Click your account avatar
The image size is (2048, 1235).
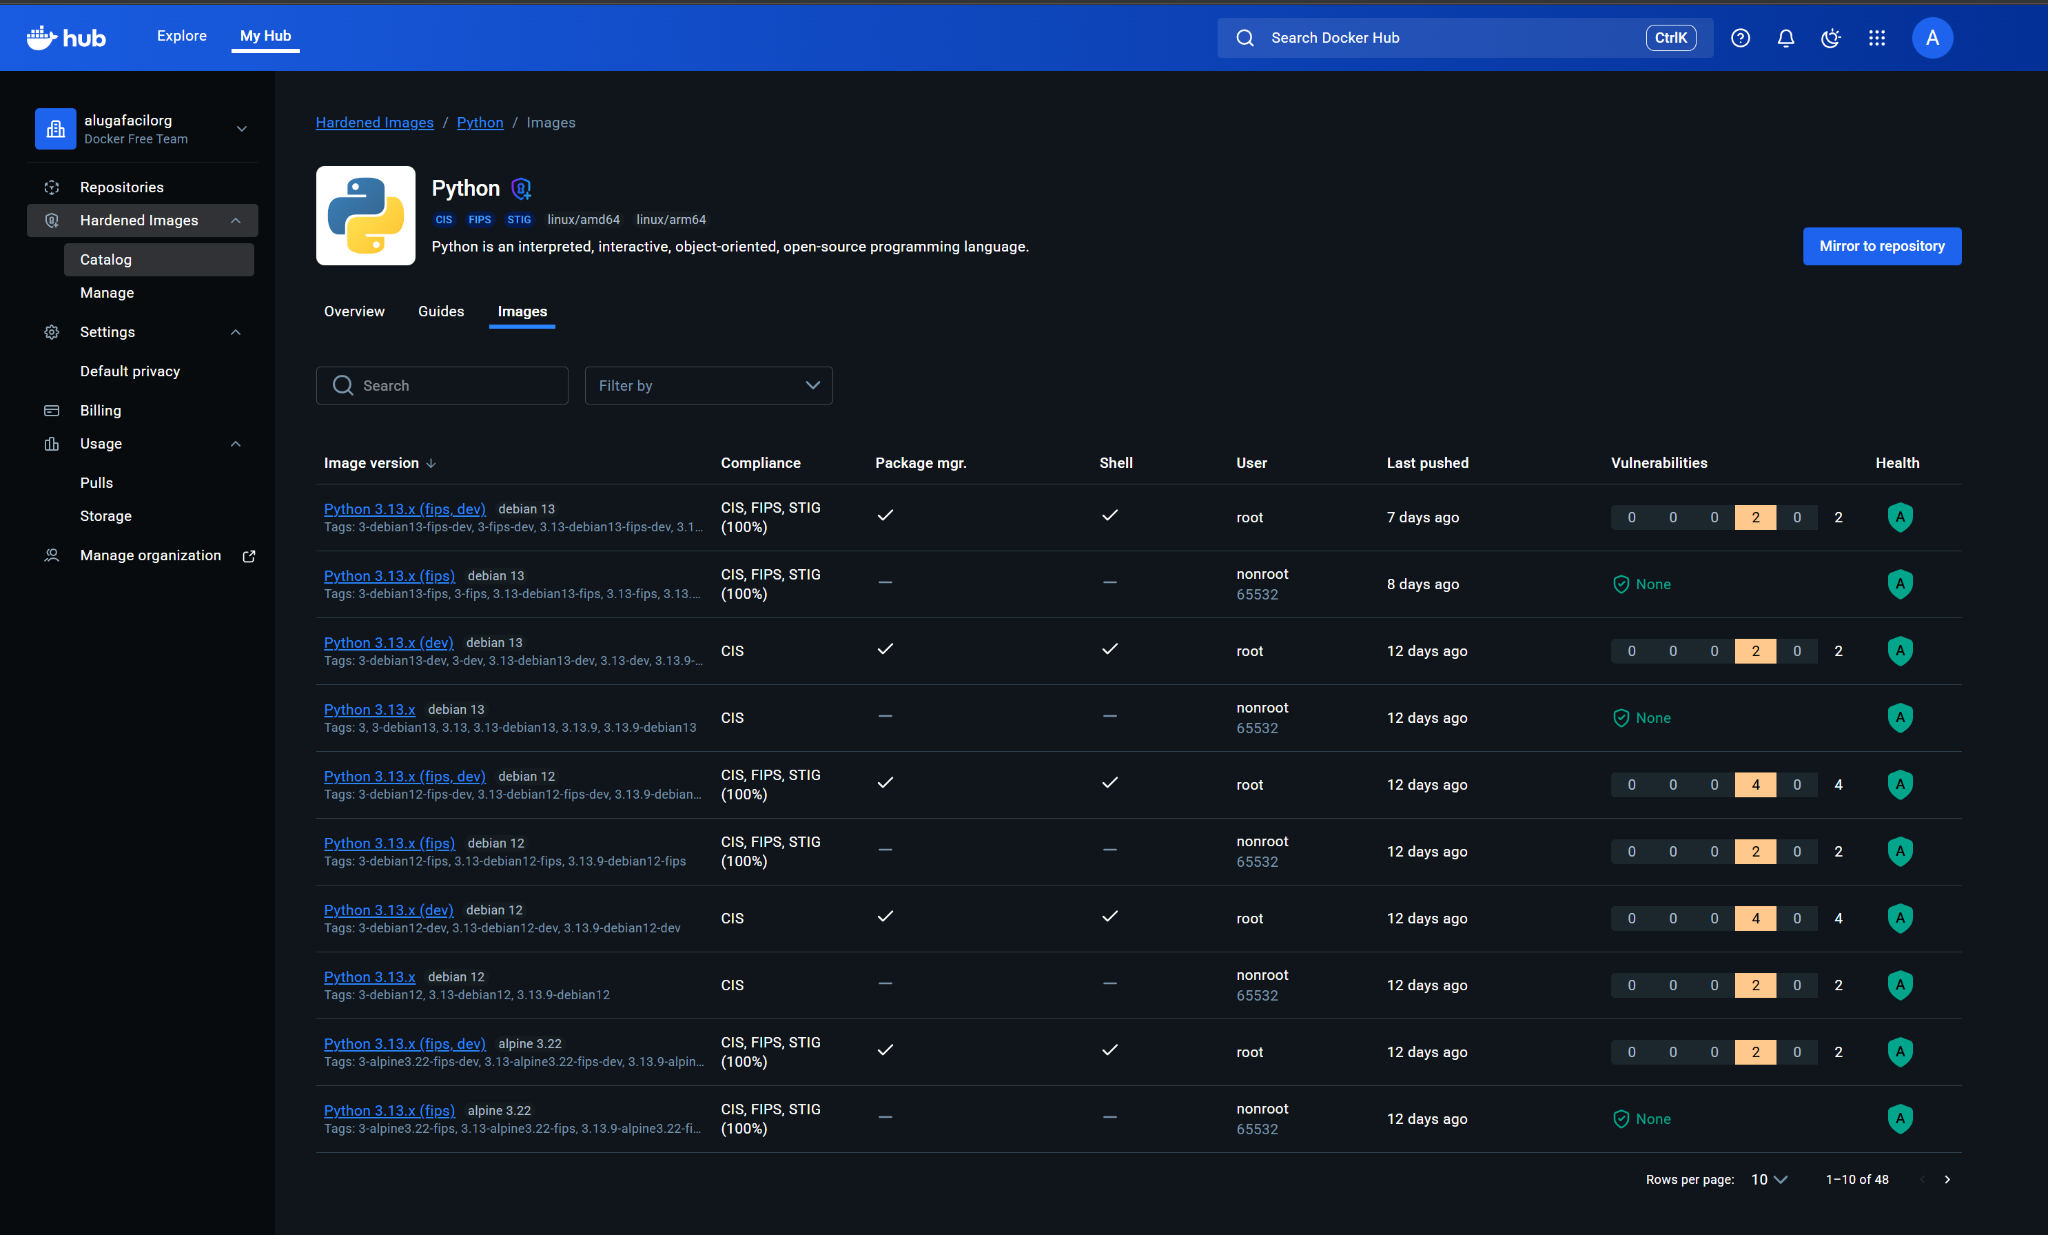(1932, 37)
